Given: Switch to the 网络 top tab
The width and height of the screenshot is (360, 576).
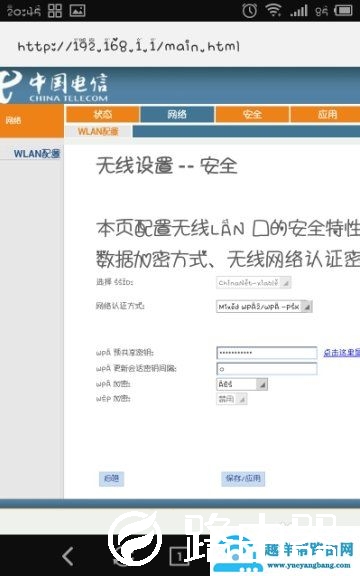Looking at the screenshot, I should [x=177, y=114].
